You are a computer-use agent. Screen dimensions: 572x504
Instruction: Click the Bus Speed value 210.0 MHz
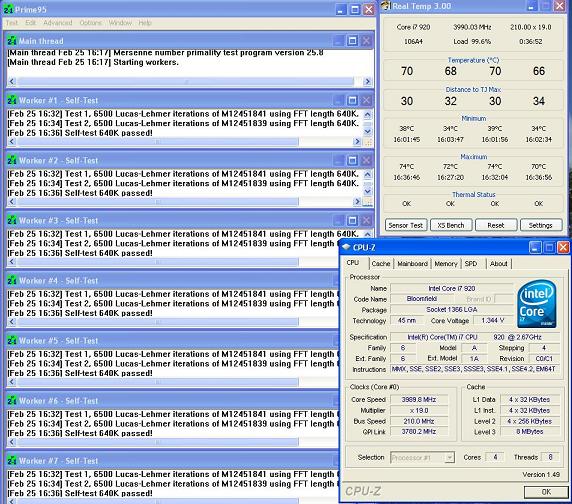tap(419, 421)
